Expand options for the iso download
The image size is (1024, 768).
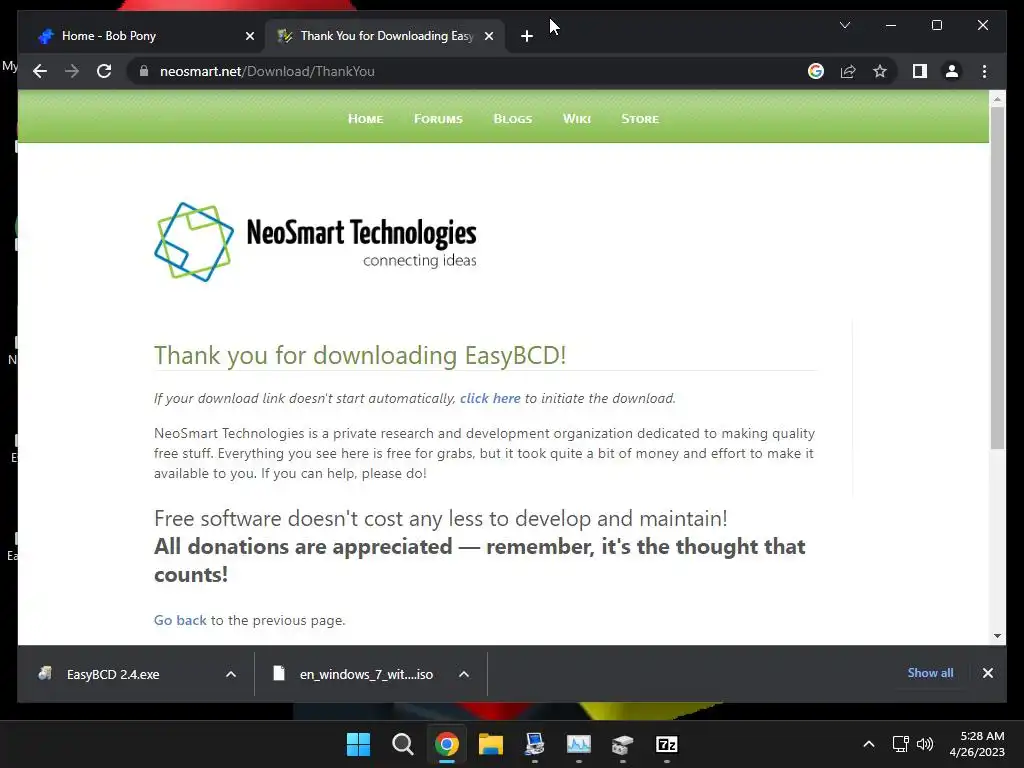click(464, 674)
